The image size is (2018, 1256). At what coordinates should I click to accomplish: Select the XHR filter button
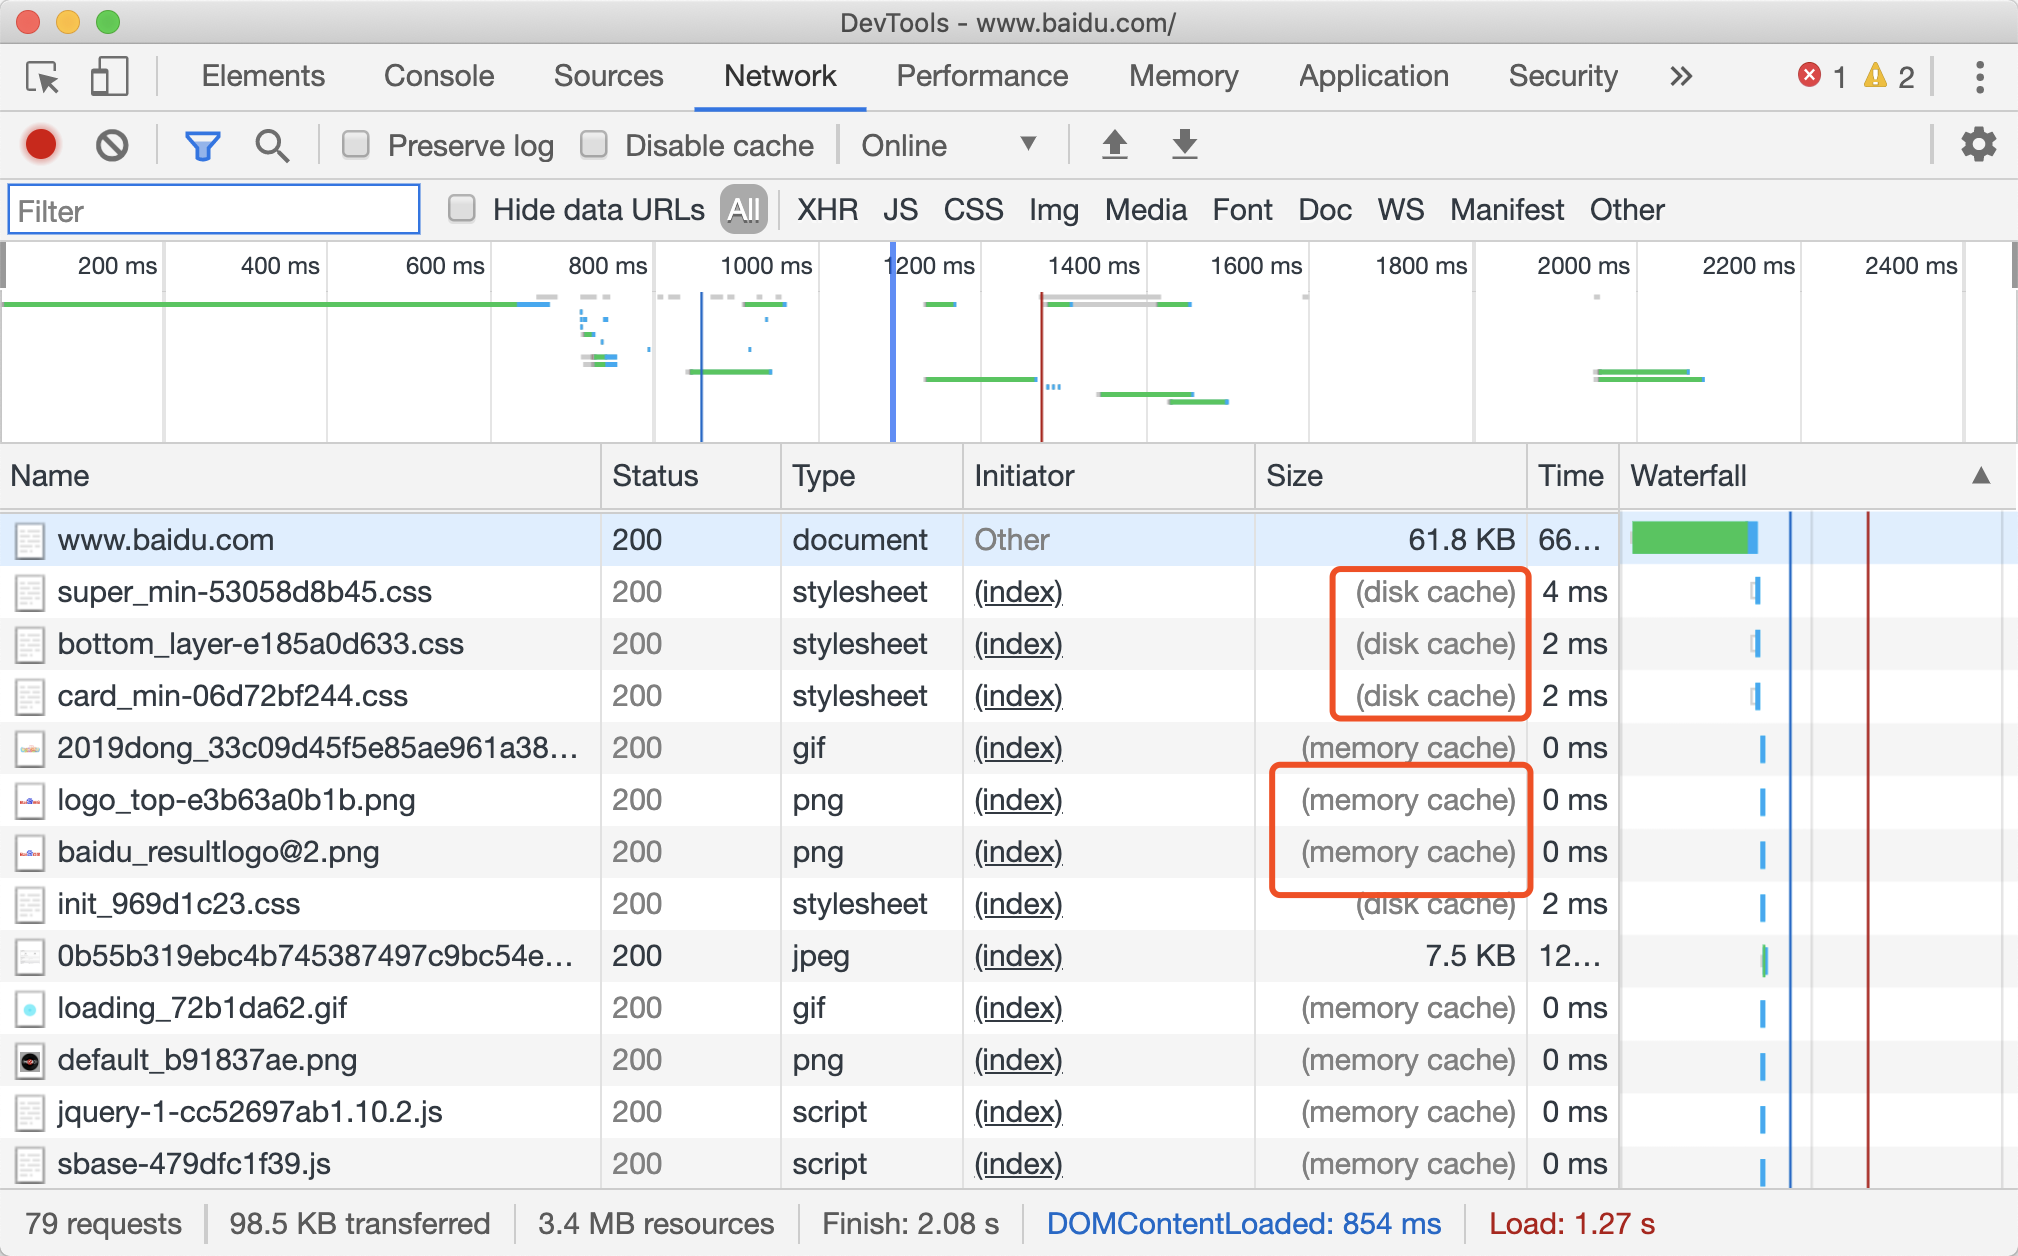point(825,210)
